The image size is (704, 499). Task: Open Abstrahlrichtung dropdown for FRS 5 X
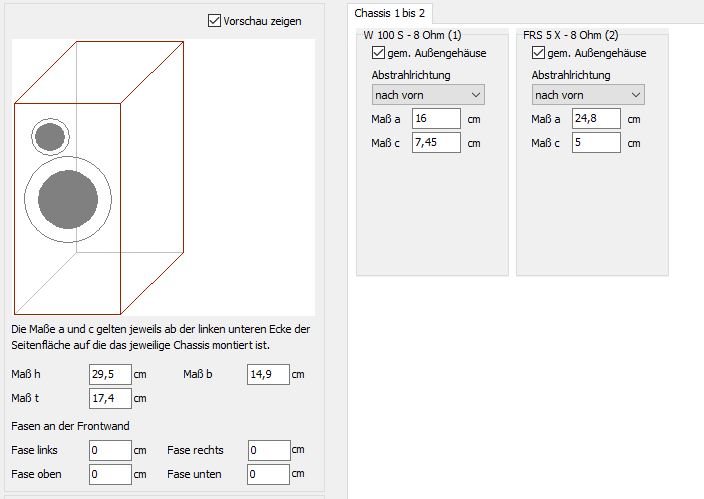coord(588,95)
